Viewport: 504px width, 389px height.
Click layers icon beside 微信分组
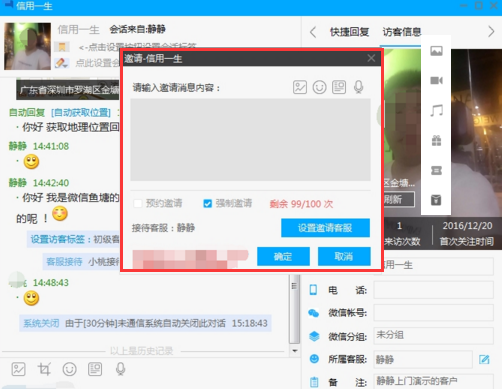point(314,336)
